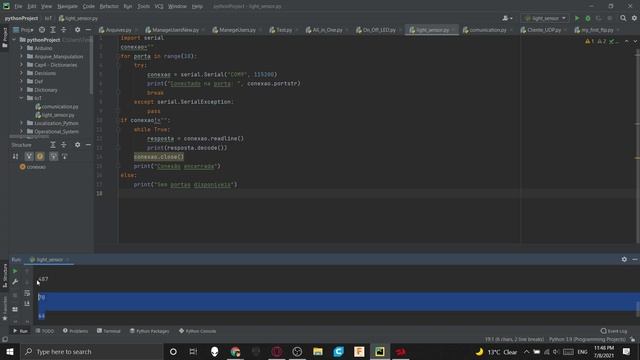
Task: Open the user account icon menu
Action: (x=507, y=18)
